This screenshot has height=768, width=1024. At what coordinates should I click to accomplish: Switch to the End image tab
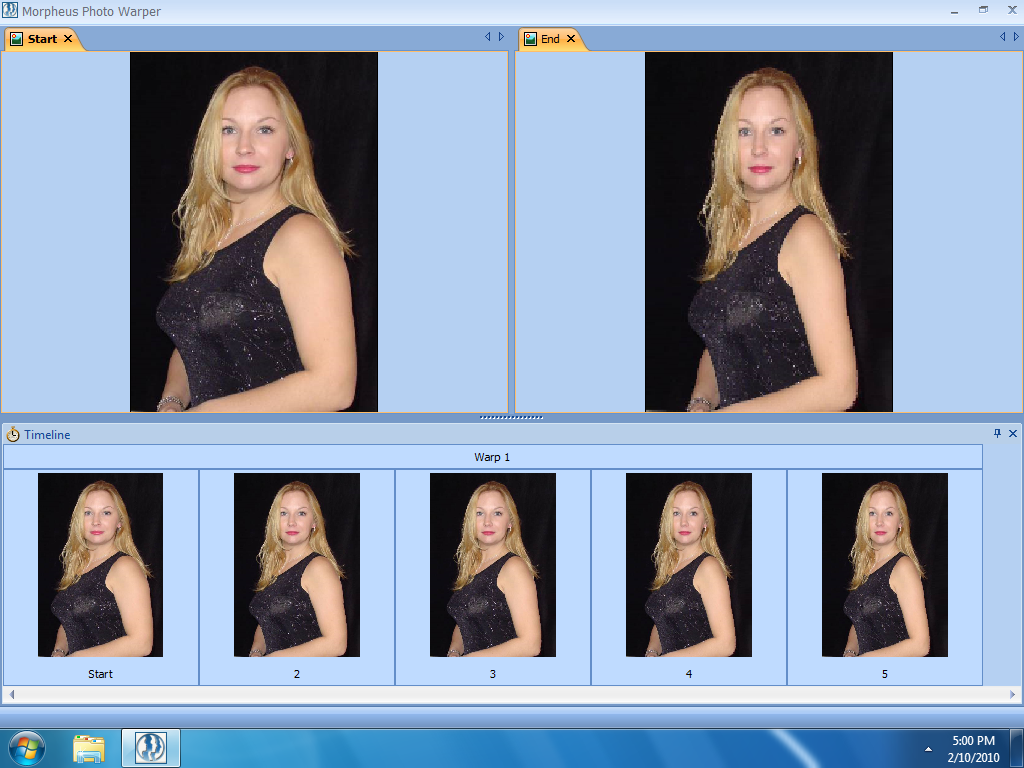550,39
